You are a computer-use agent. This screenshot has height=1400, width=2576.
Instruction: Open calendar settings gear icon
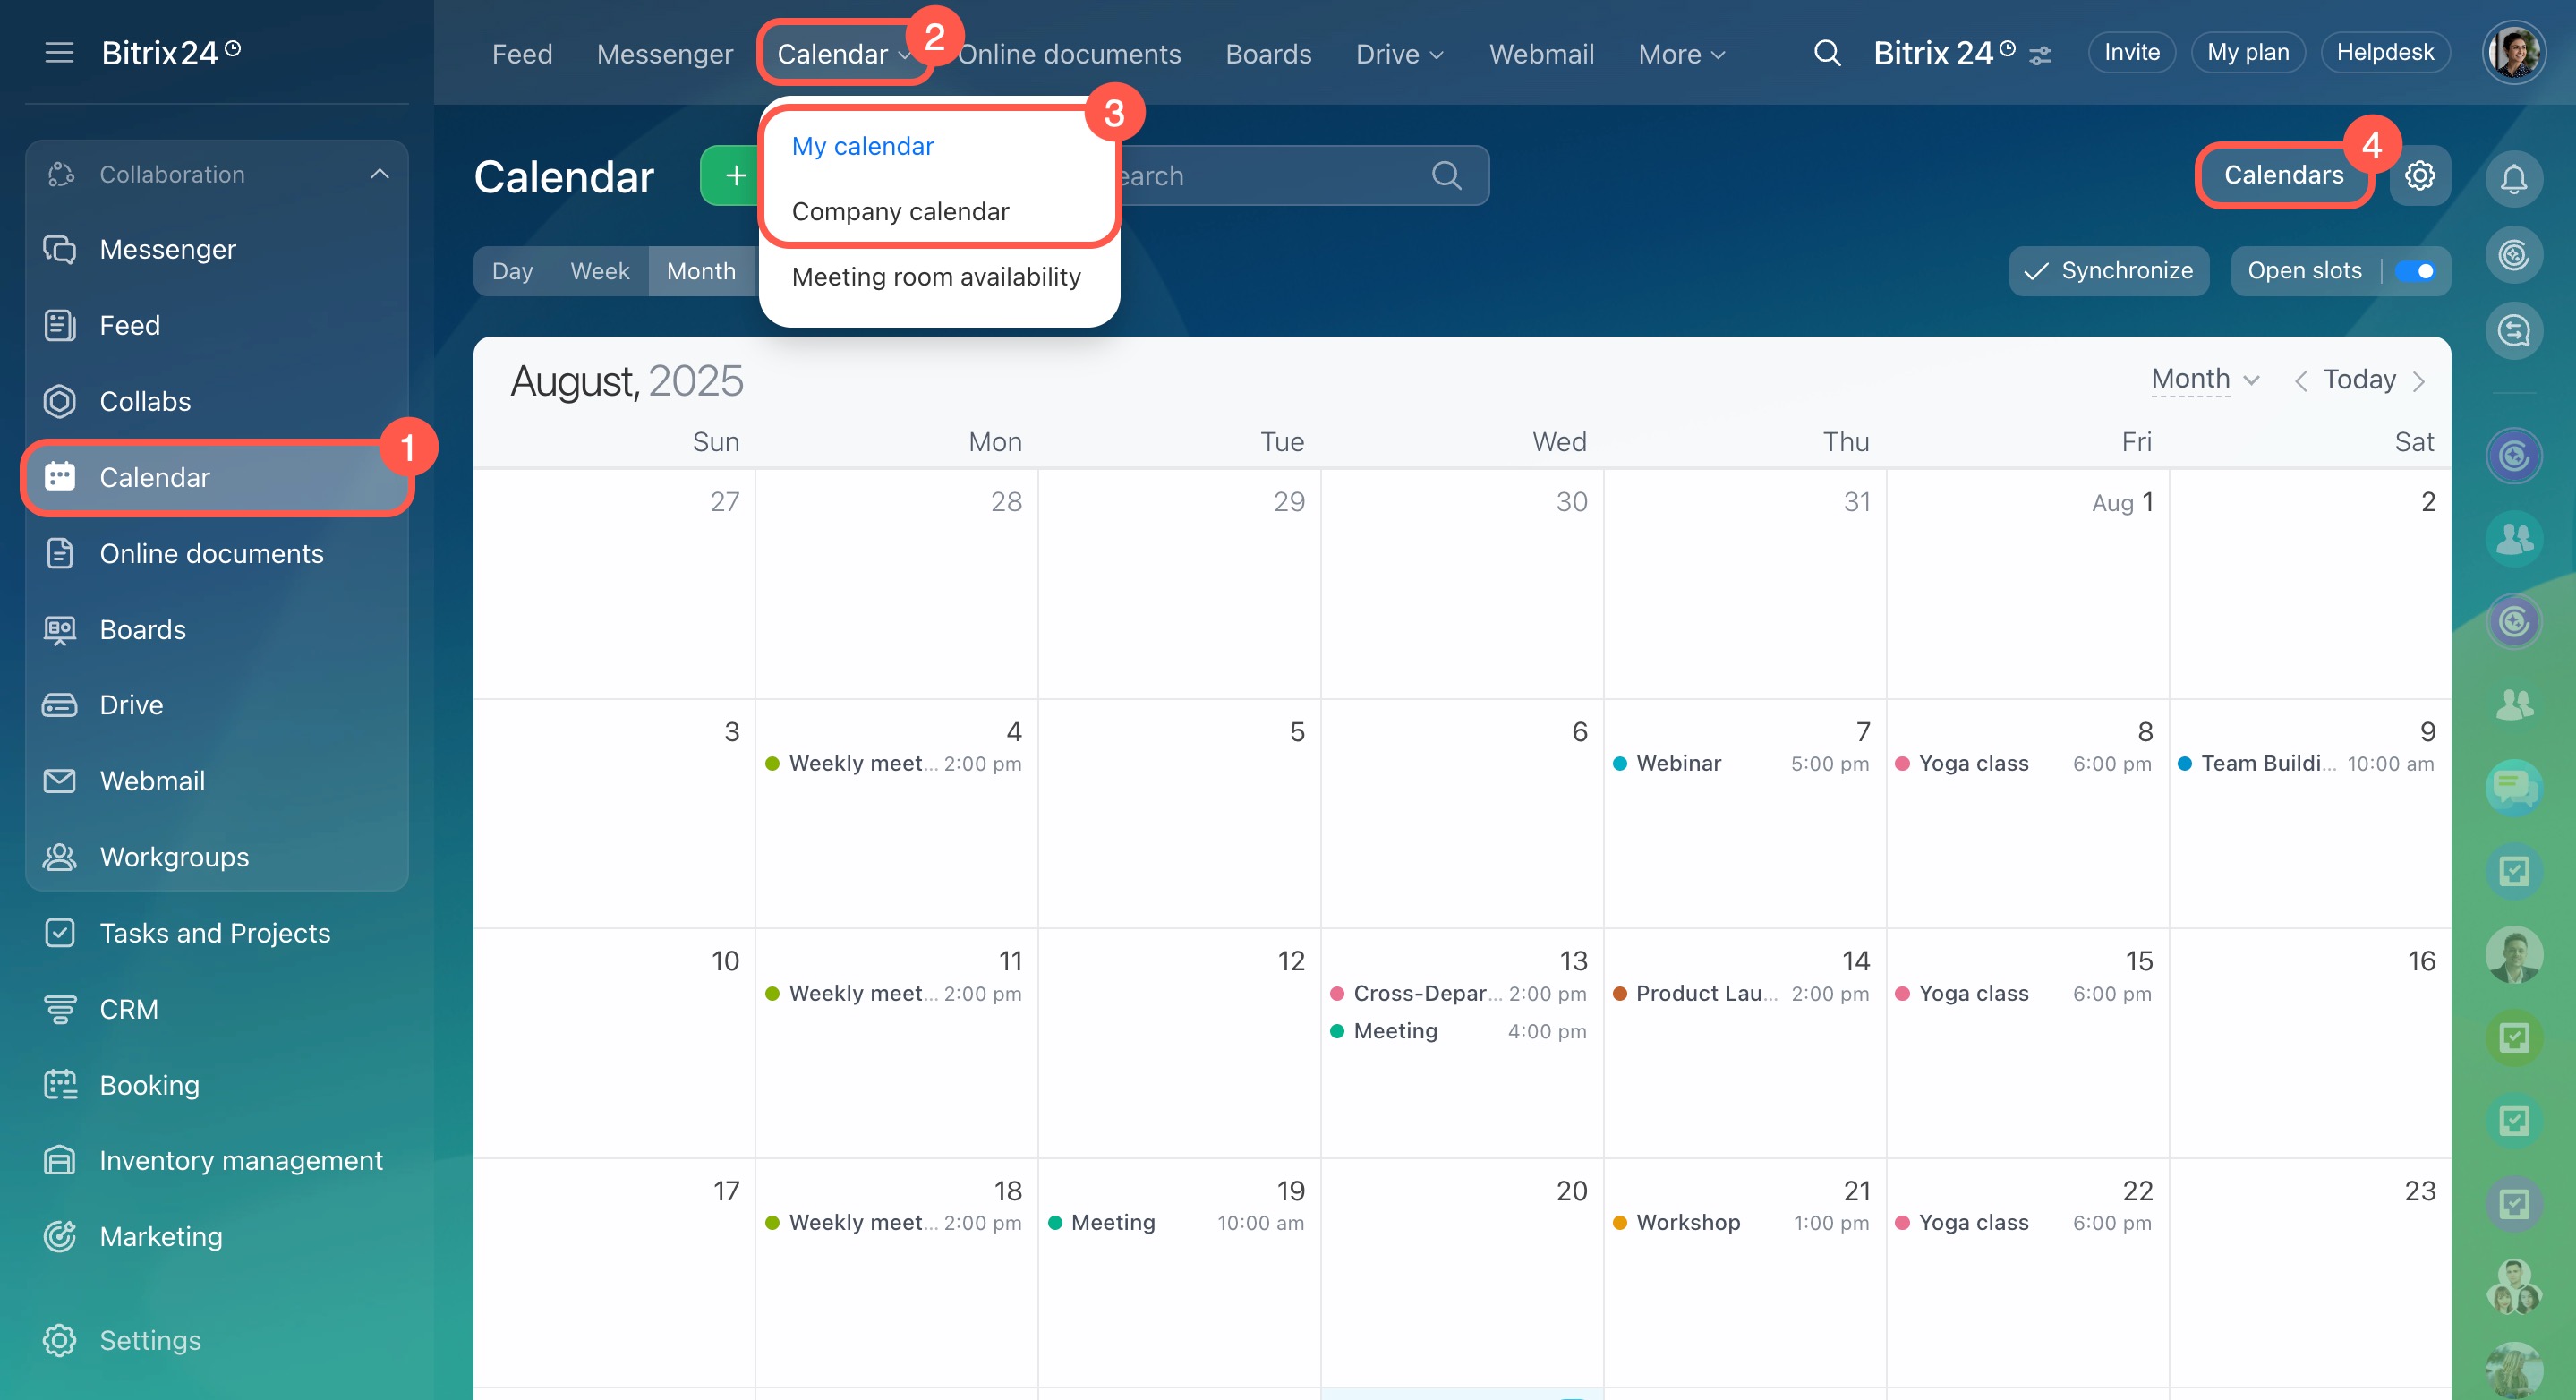pyautogui.click(x=2419, y=176)
